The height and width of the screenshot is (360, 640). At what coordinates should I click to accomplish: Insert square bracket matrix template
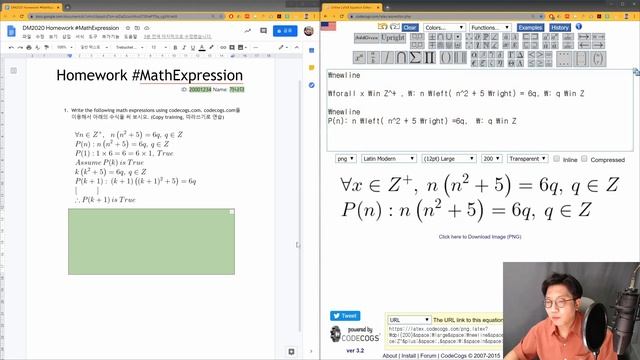(582, 59)
